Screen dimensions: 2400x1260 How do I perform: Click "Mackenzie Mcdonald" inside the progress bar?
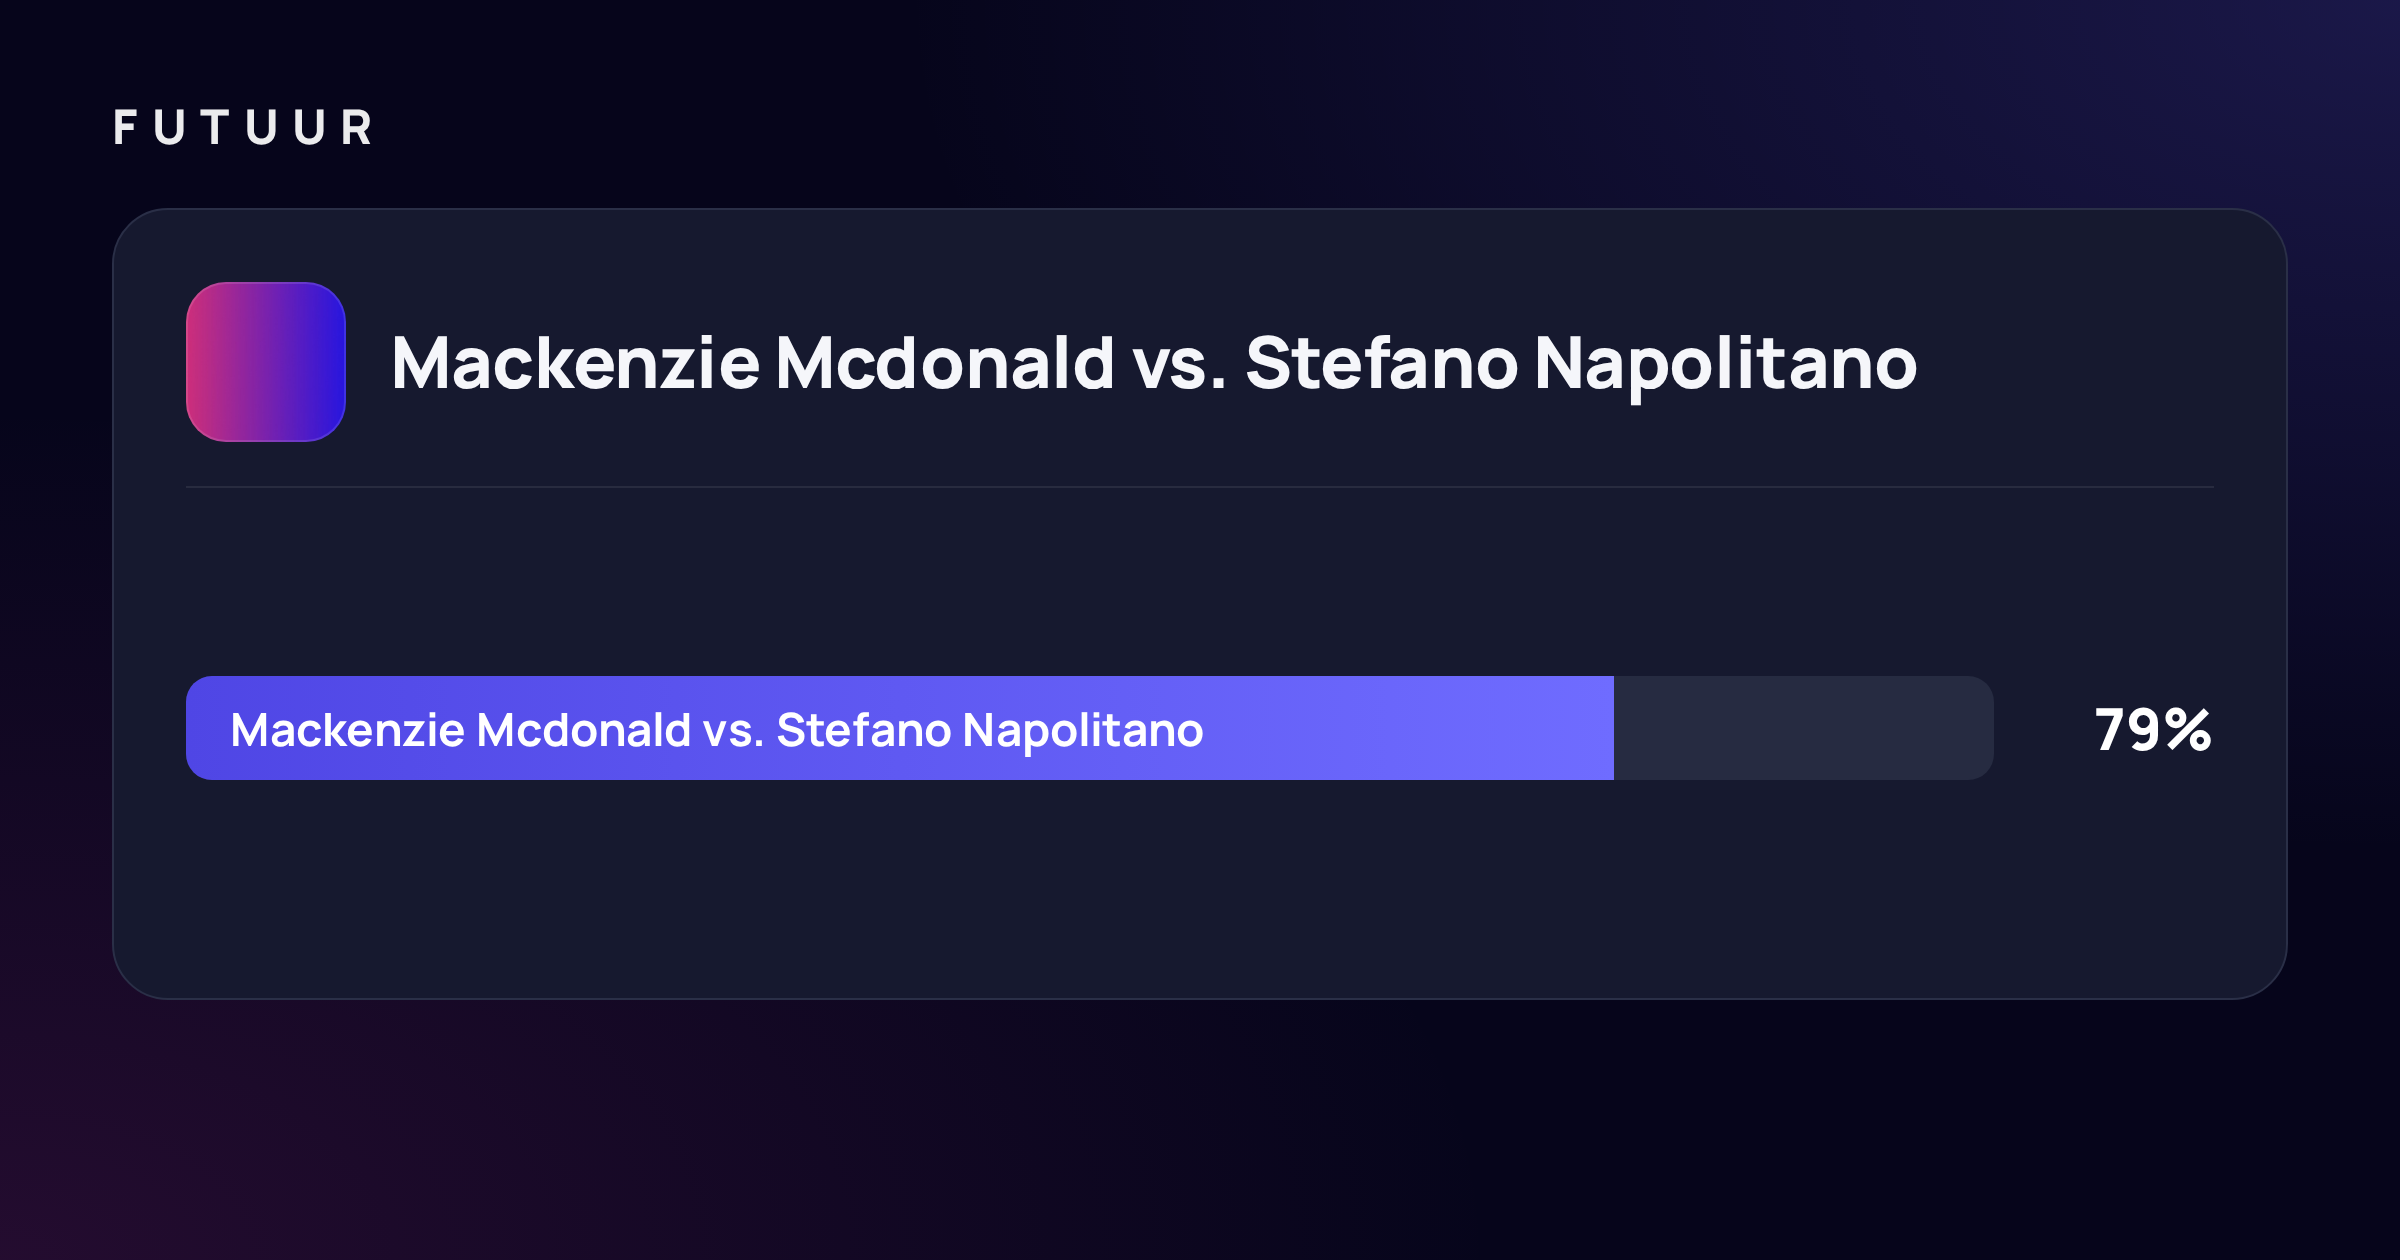pos(461,730)
